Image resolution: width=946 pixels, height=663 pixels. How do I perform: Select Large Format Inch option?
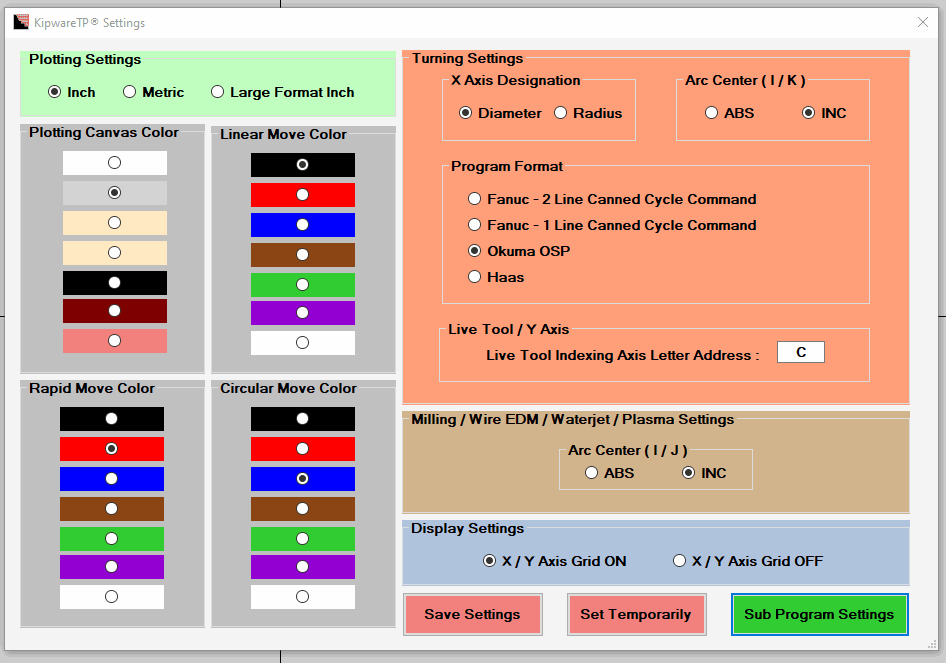[282, 92]
